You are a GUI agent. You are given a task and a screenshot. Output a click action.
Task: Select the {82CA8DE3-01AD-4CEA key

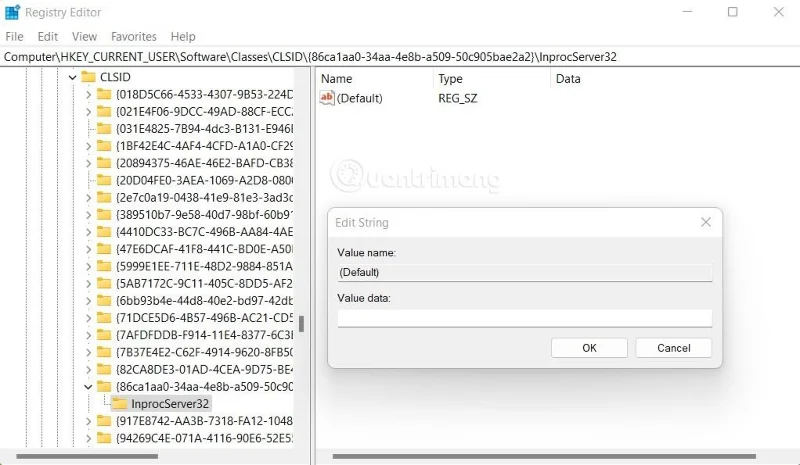(x=205, y=370)
